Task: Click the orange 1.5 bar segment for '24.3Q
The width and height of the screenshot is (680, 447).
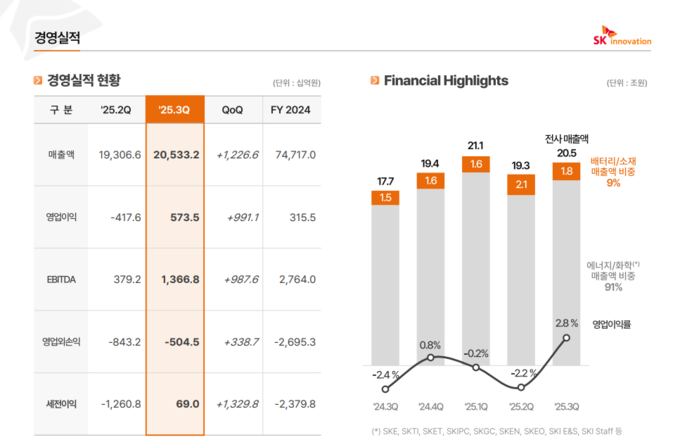Action: tap(384, 198)
